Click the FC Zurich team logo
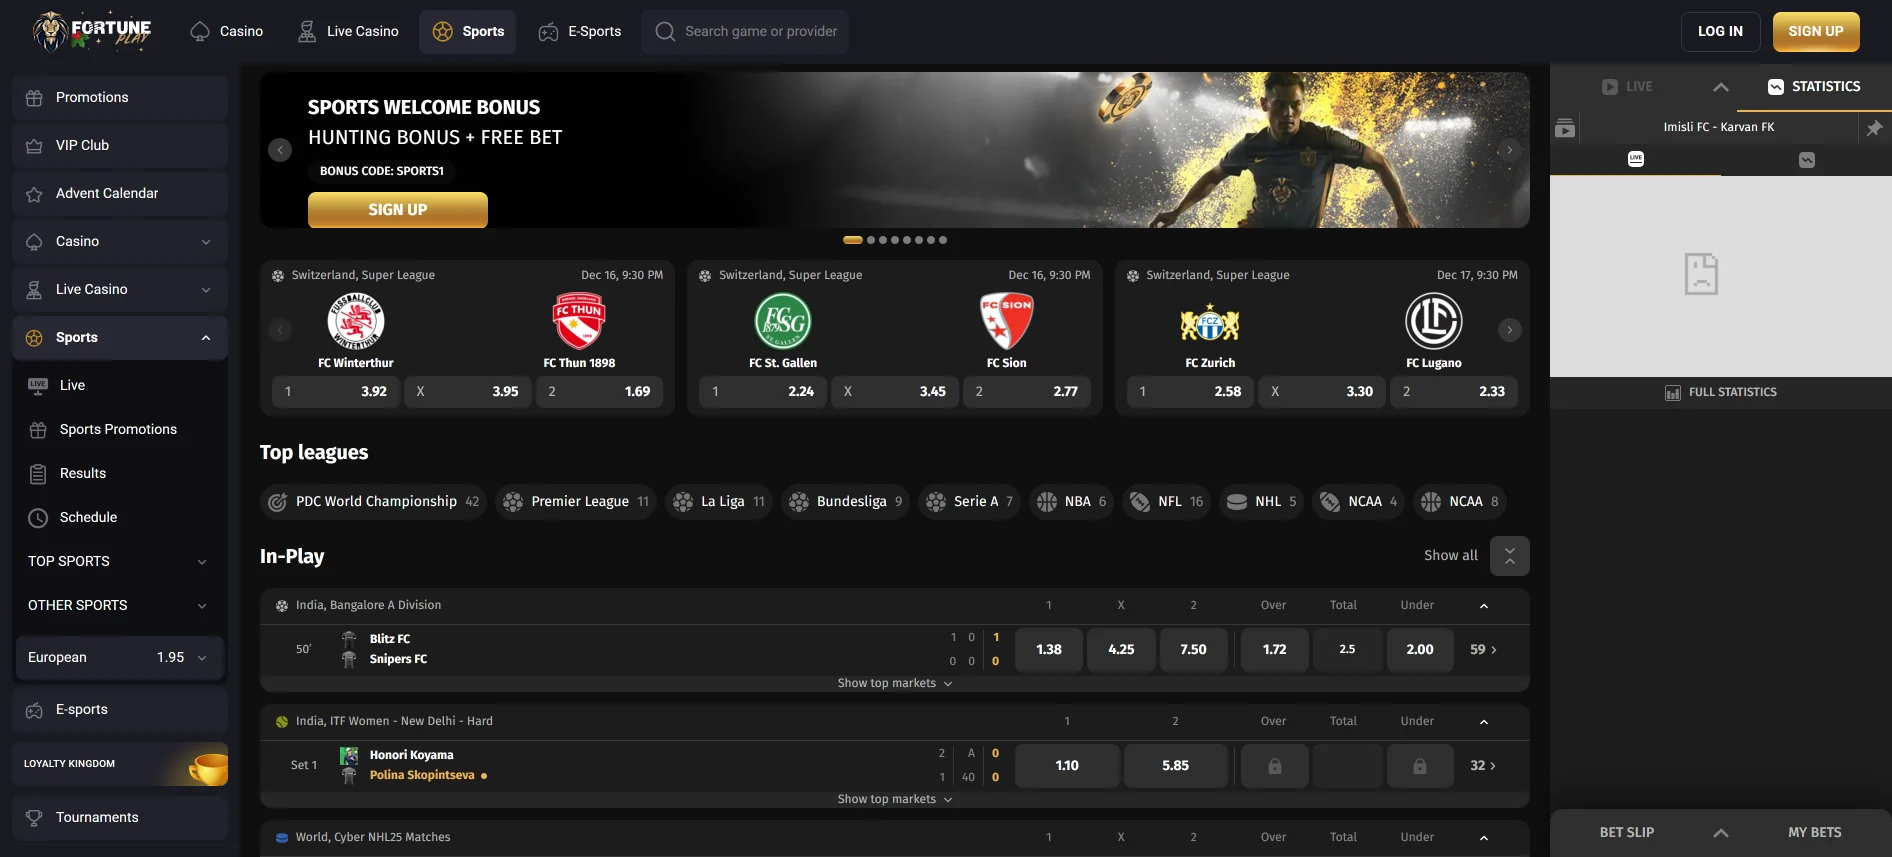The width and height of the screenshot is (1892, 857). pos(1210,323)
